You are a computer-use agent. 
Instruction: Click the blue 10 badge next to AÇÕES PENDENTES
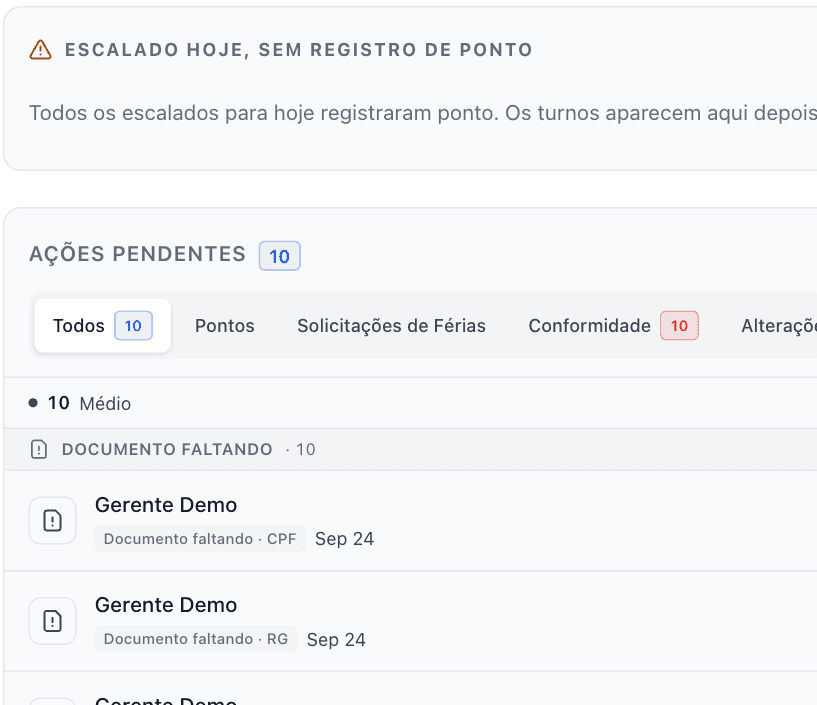[280, 256]
